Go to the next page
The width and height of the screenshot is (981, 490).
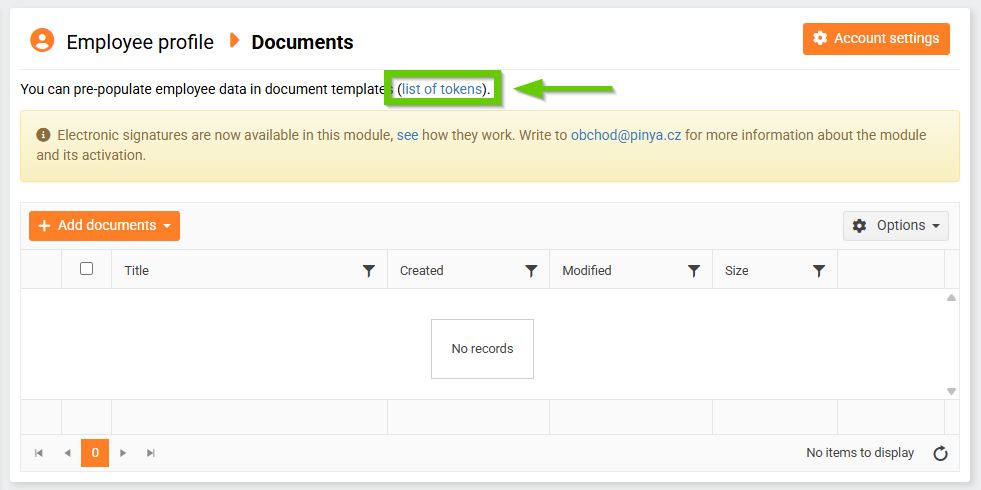pos(123,453)
